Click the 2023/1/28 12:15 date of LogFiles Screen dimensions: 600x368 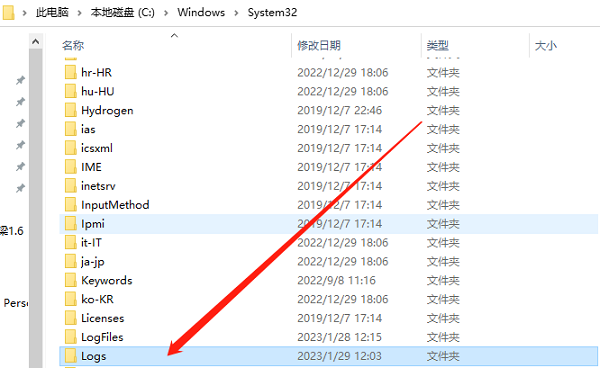click(x=339, y=337)
